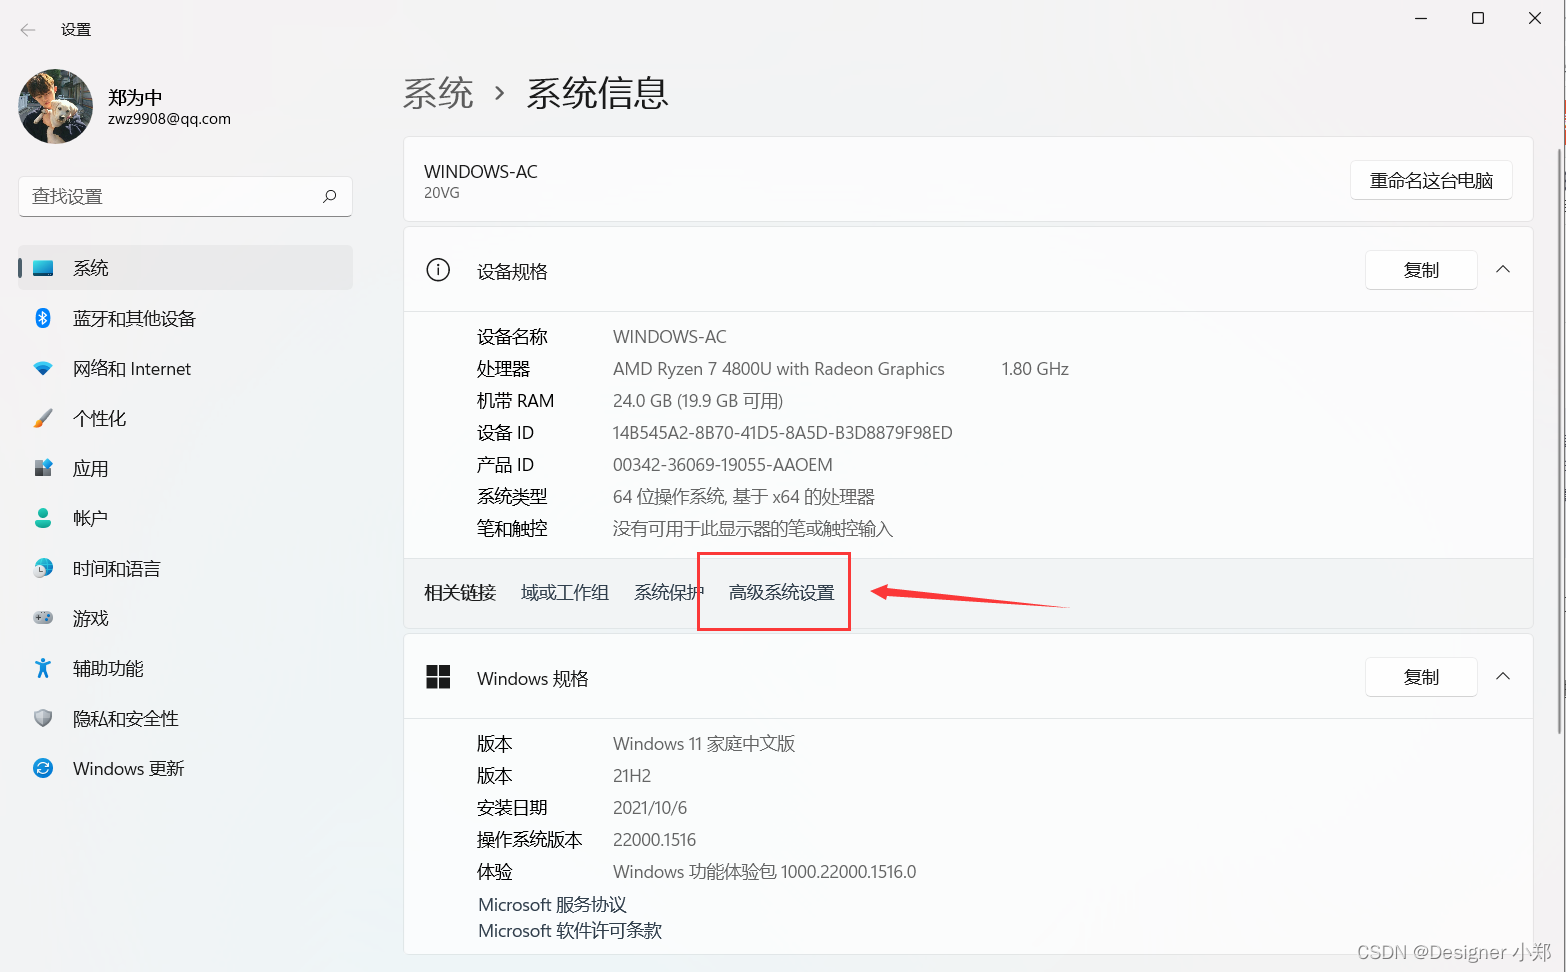Click the accessibility figure icon for 辅助功能
The height and width of the screenshot is (972, 1566).
pos(43,668)
